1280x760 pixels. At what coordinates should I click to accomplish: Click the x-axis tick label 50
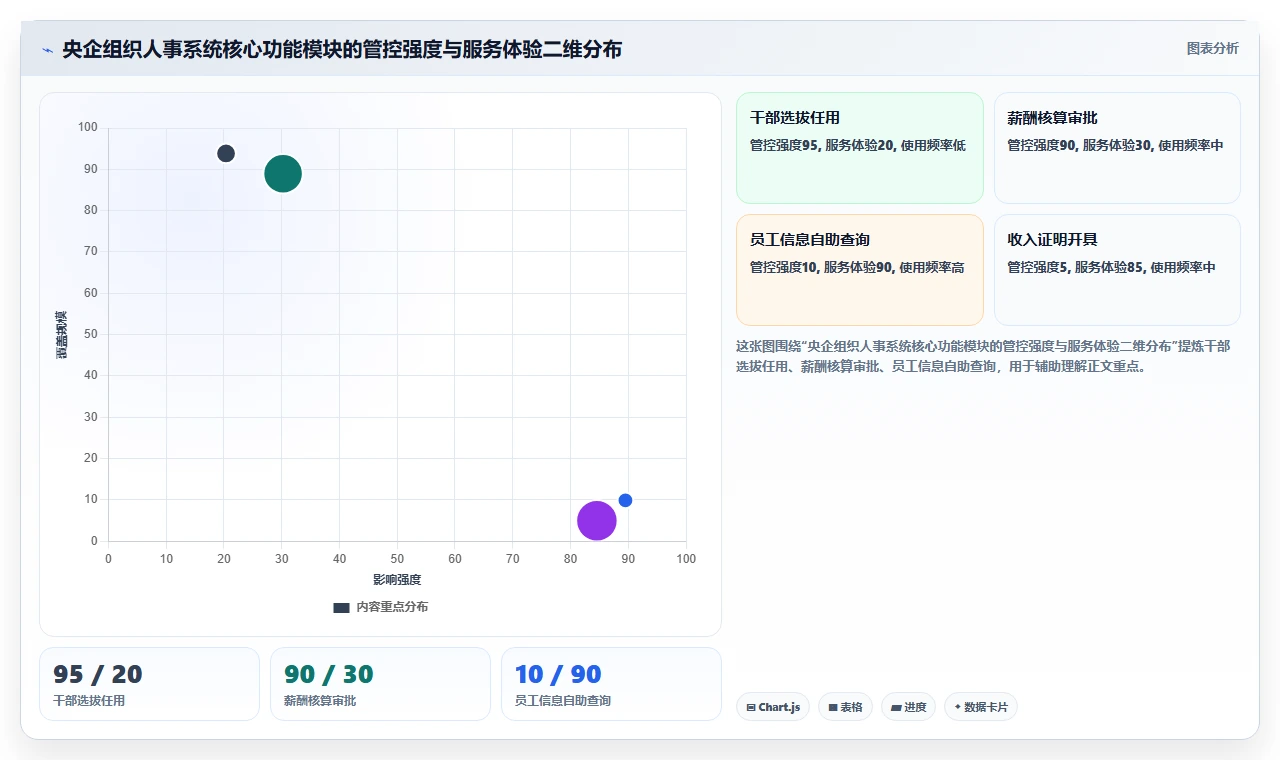[x=397, y=559]
